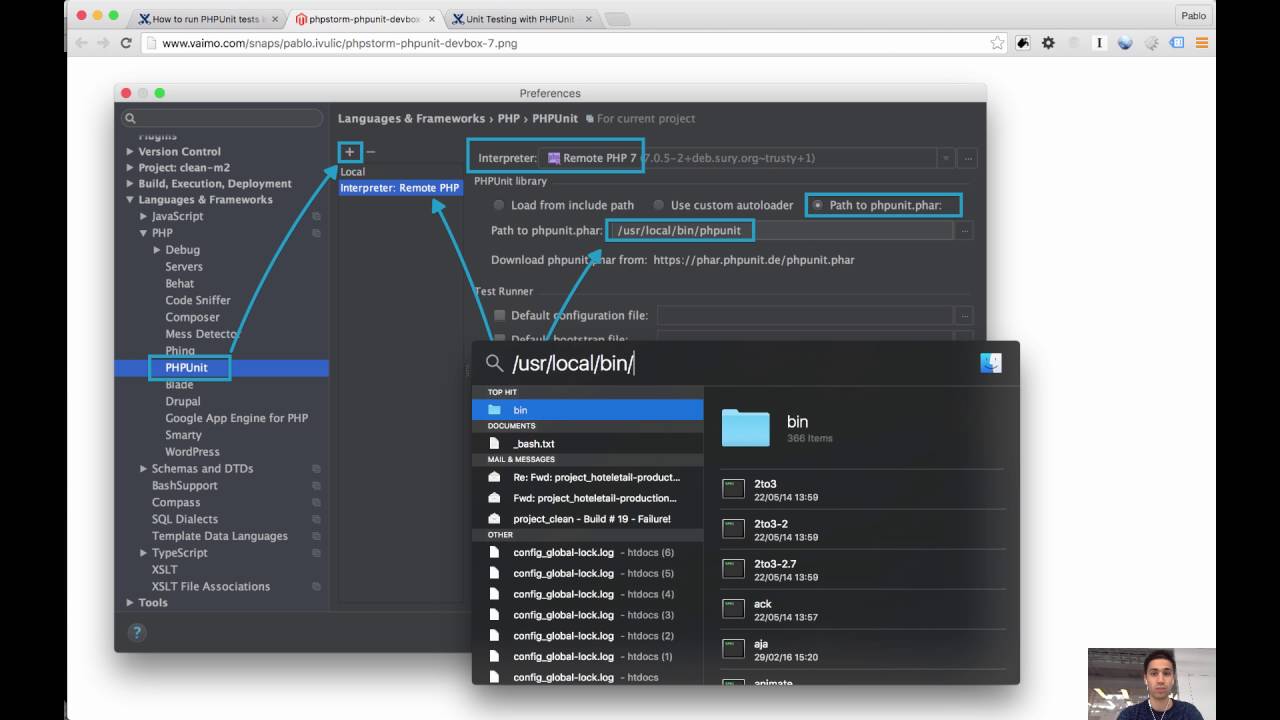Click the webcam video thumbnail
The image size is (1280, 720).
[1152, 684]
